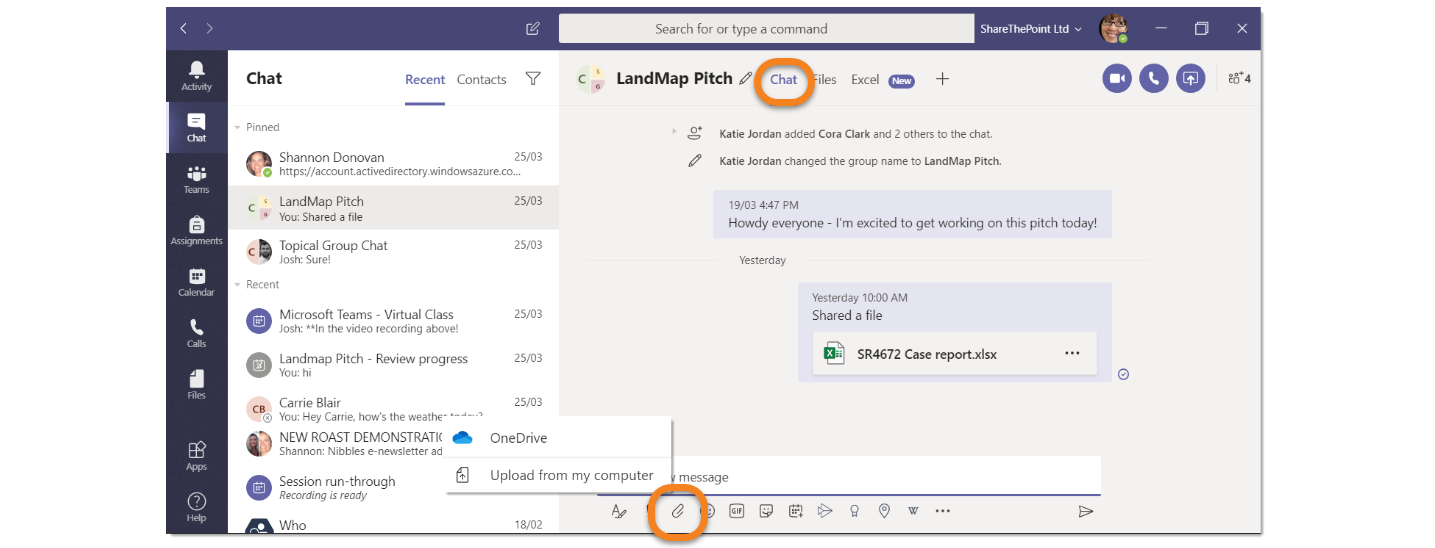Choose OneDrive from attach menu
Viewport: 1435px width, 548px height.
(x=559, y=438)
